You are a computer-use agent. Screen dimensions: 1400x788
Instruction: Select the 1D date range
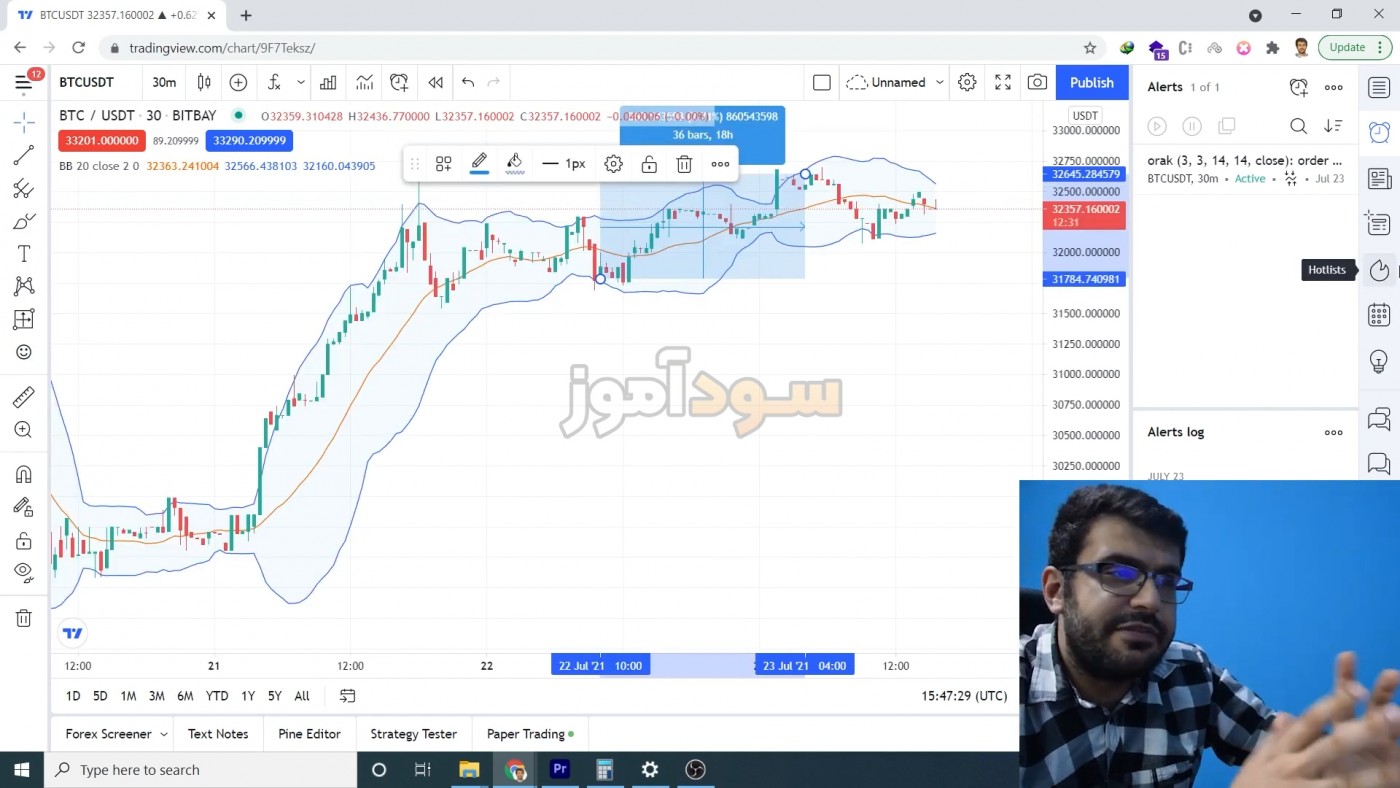tap(73, 696)
